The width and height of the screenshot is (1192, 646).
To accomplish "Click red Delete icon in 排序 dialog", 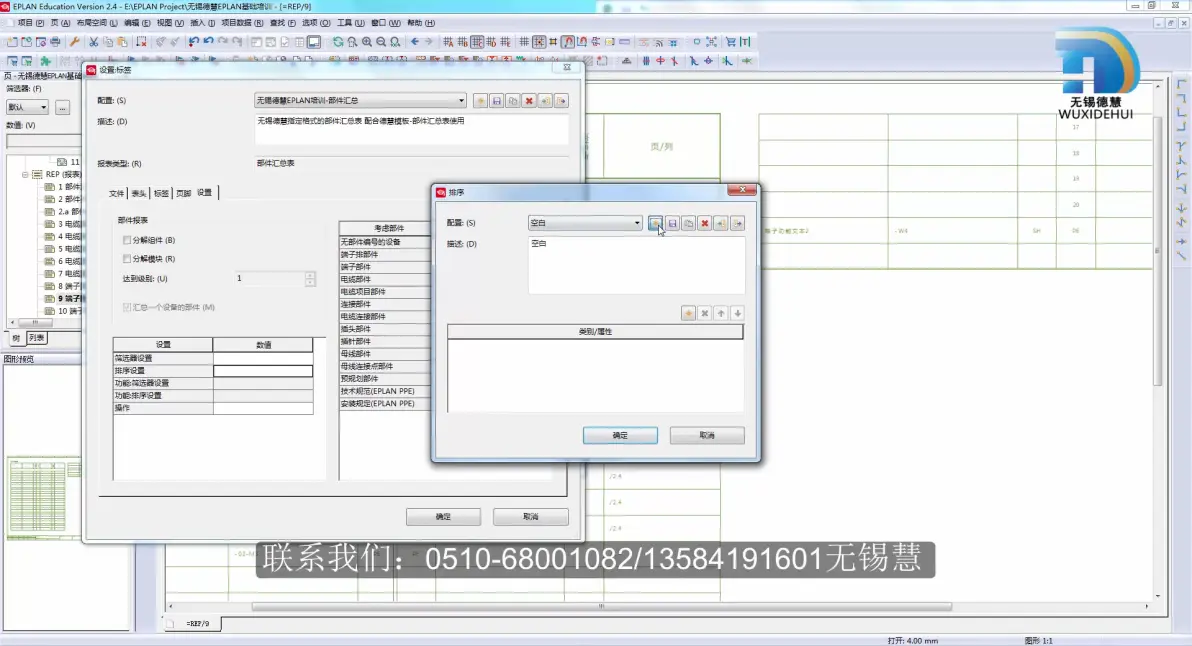I will (x=705, y=223).
